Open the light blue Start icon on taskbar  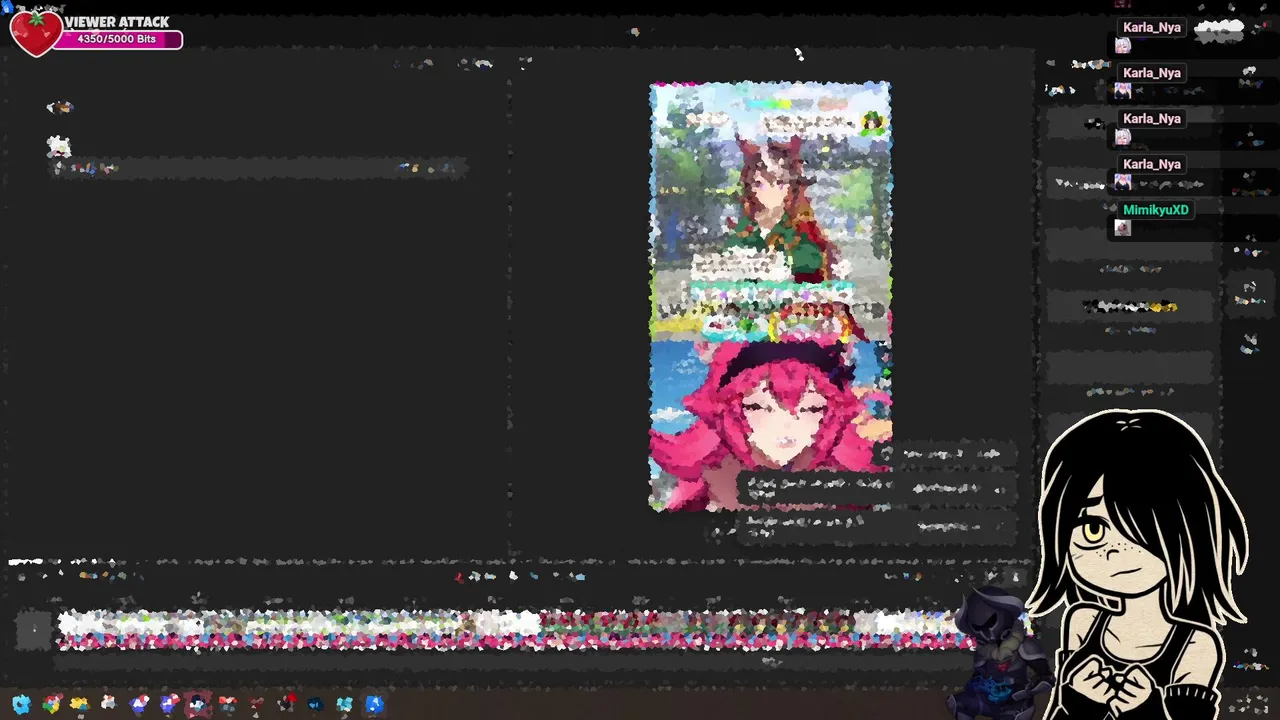(21, 704)
